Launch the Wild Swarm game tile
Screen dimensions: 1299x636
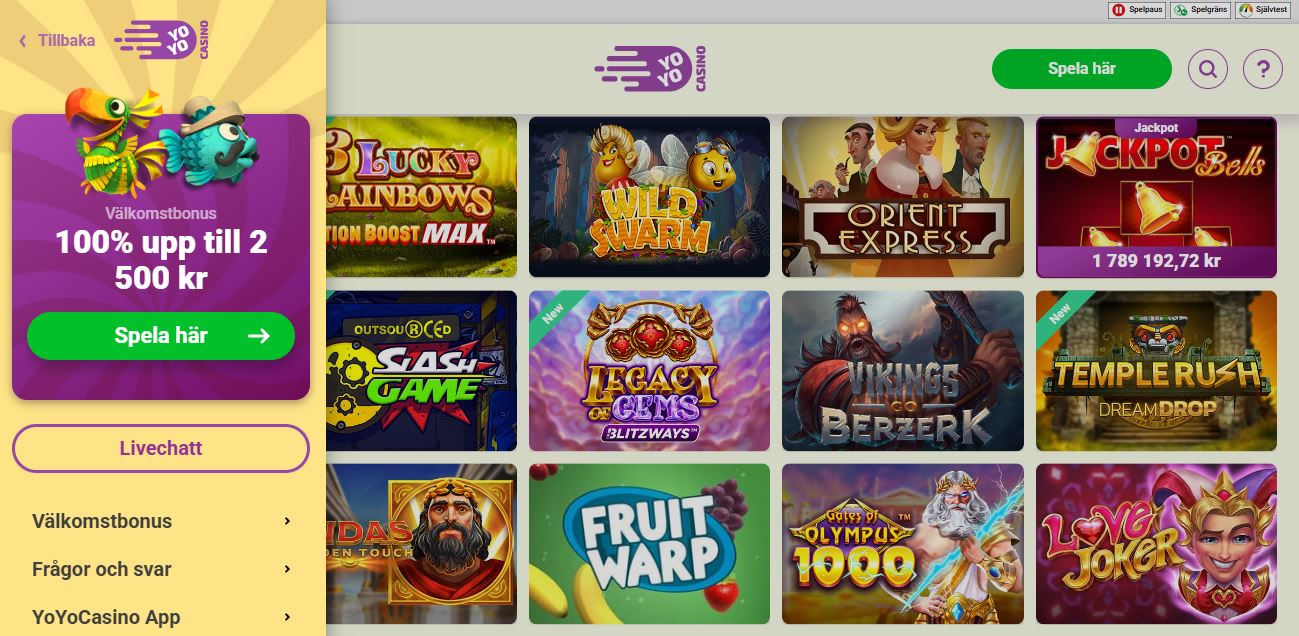click(x=649, y=197)
